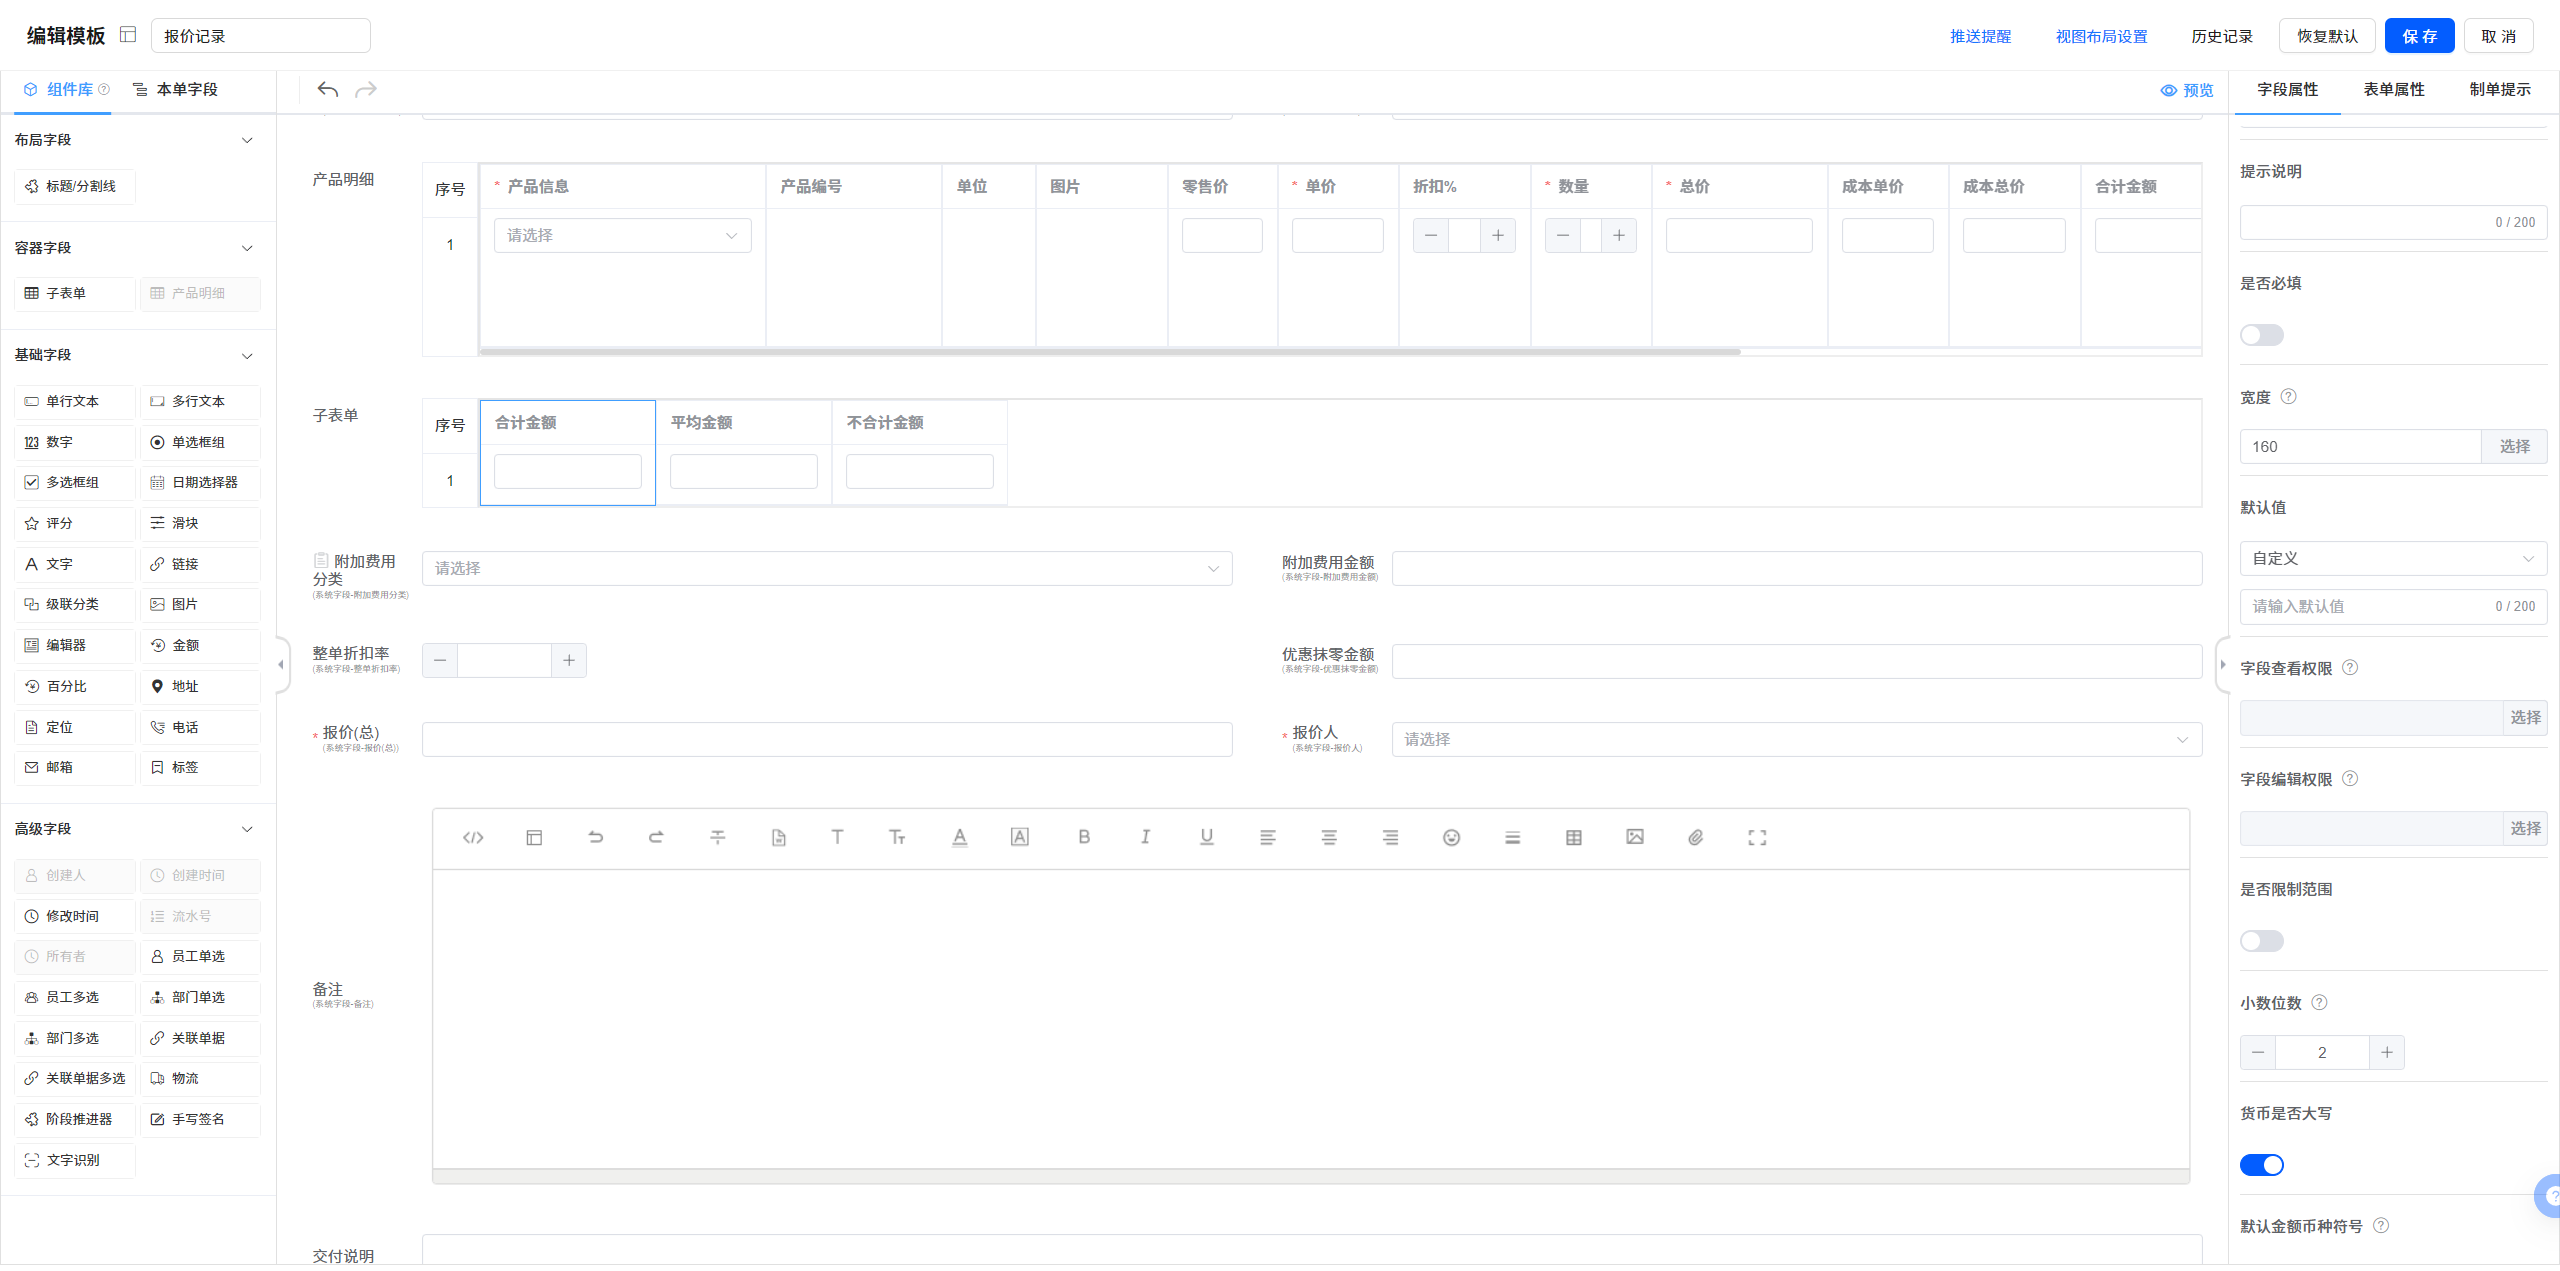Switch to the 表单属性 tab

pos(2393,90)
